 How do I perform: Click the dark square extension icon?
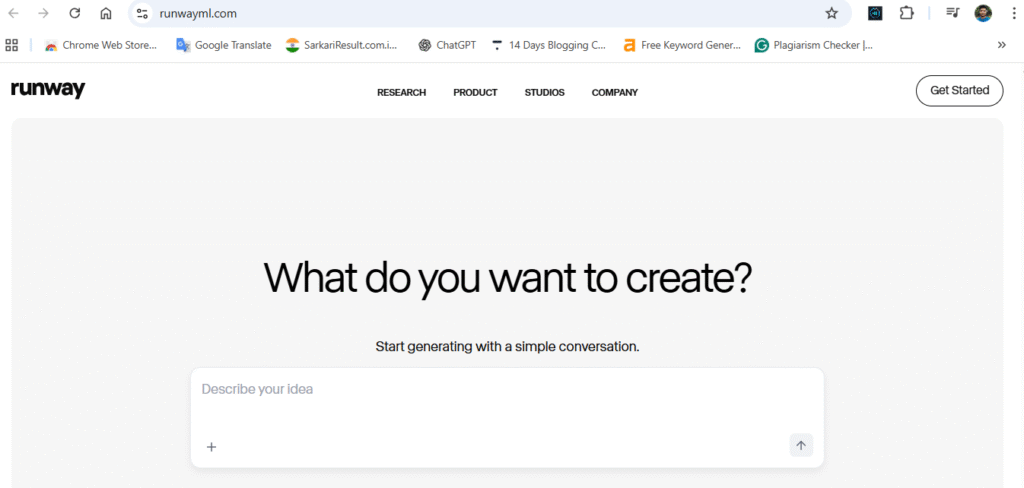click(875, 13)
